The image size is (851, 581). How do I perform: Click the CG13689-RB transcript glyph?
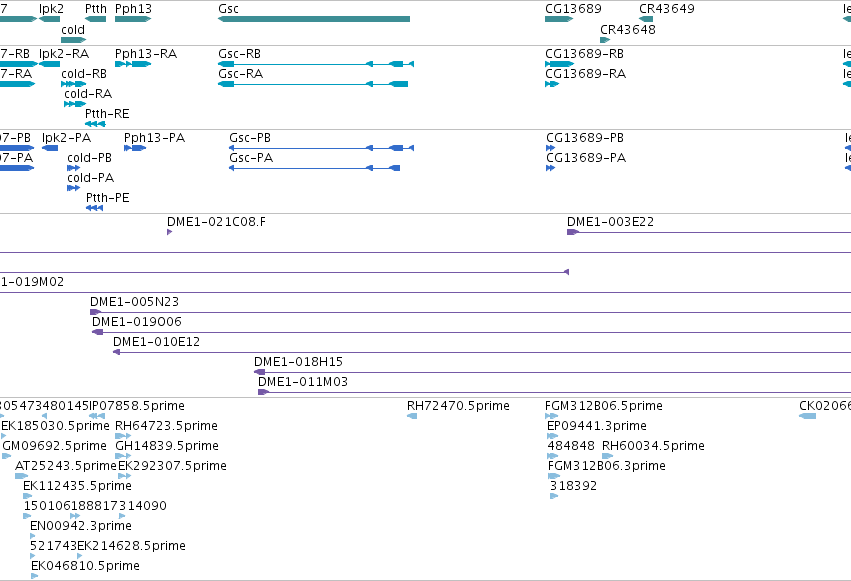(559, 64)
